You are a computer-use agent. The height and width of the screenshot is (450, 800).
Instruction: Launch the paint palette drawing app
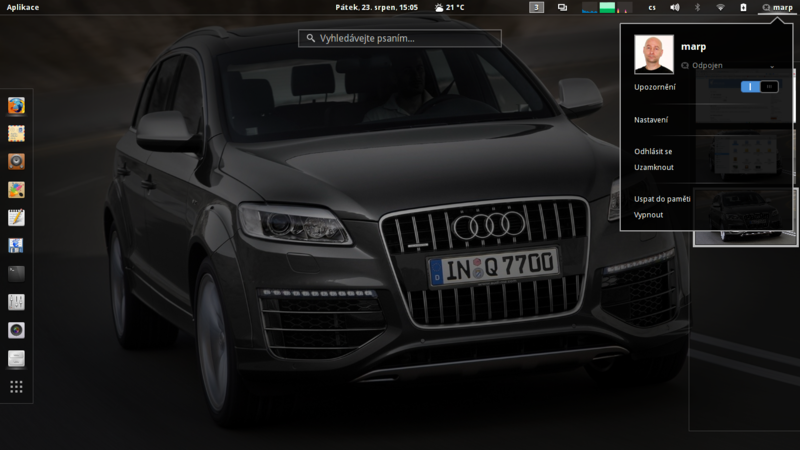coord(16,190)
